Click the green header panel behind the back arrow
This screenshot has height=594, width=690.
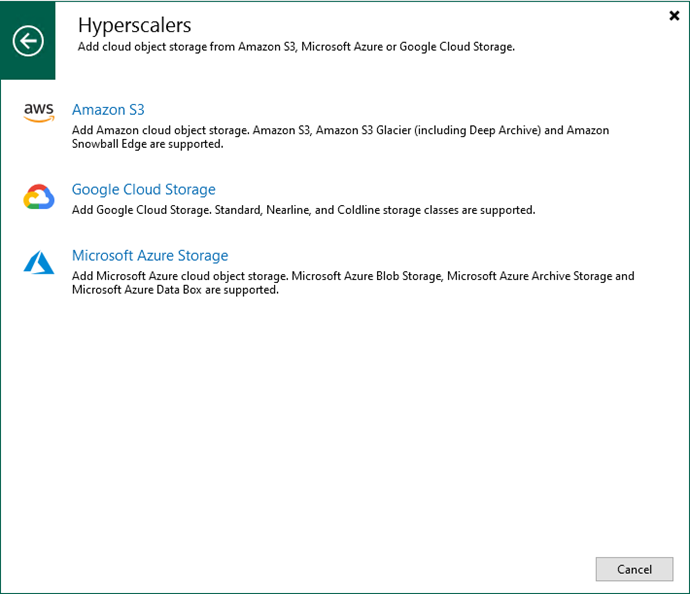coord(28,40)
